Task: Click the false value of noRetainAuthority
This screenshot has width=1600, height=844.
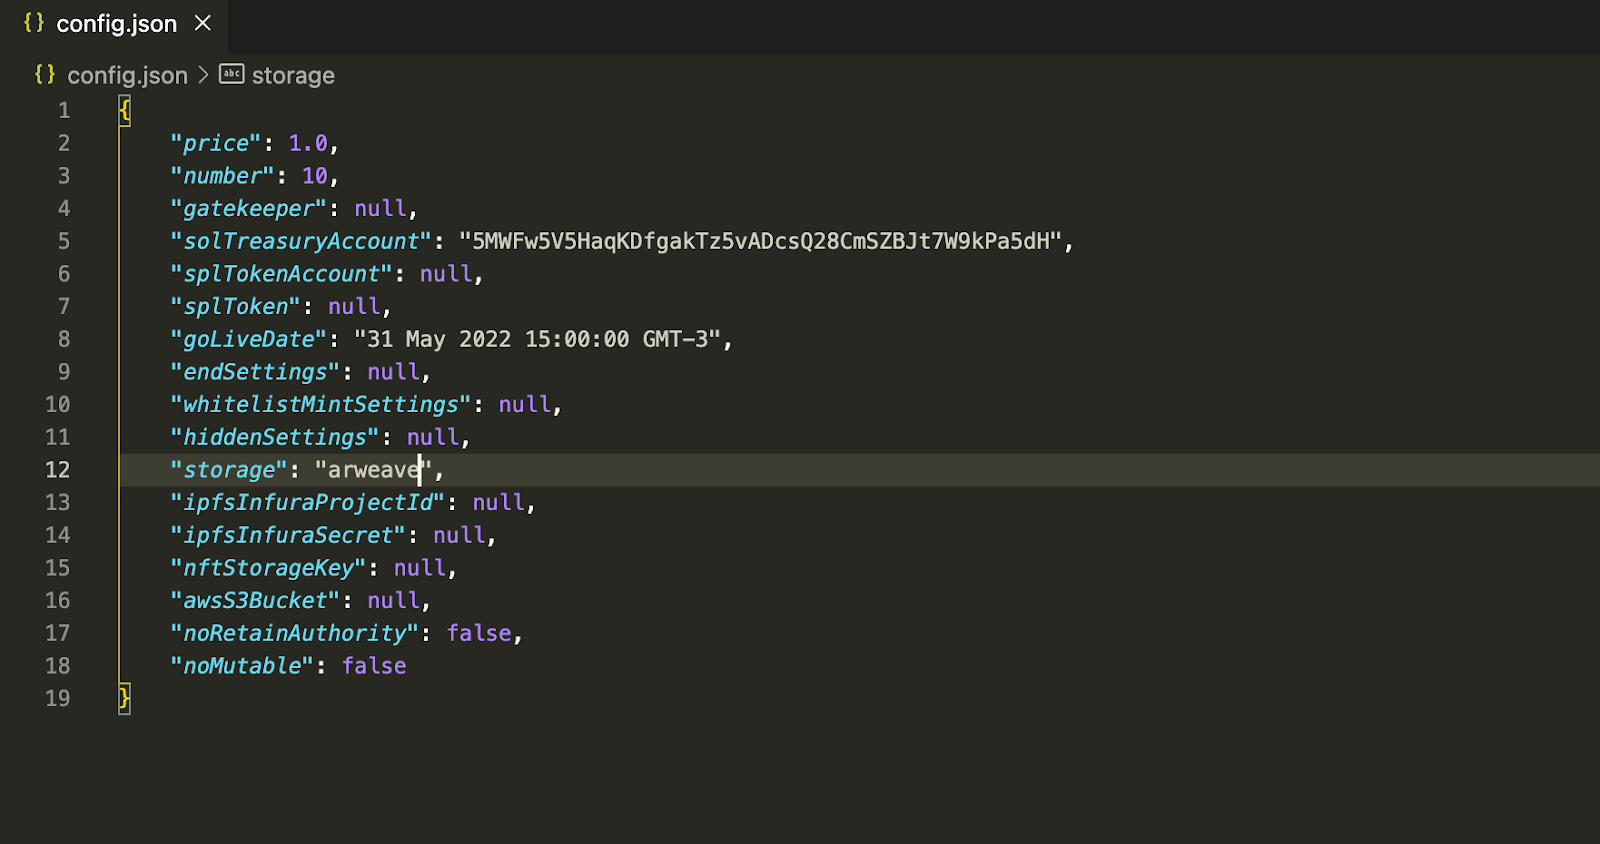Action: (479, 634)
